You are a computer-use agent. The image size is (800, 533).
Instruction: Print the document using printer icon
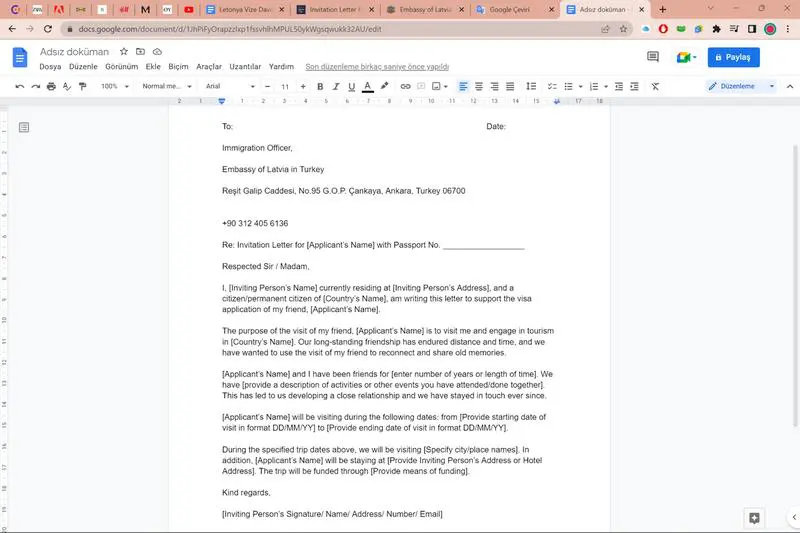(x=51, y=87)
